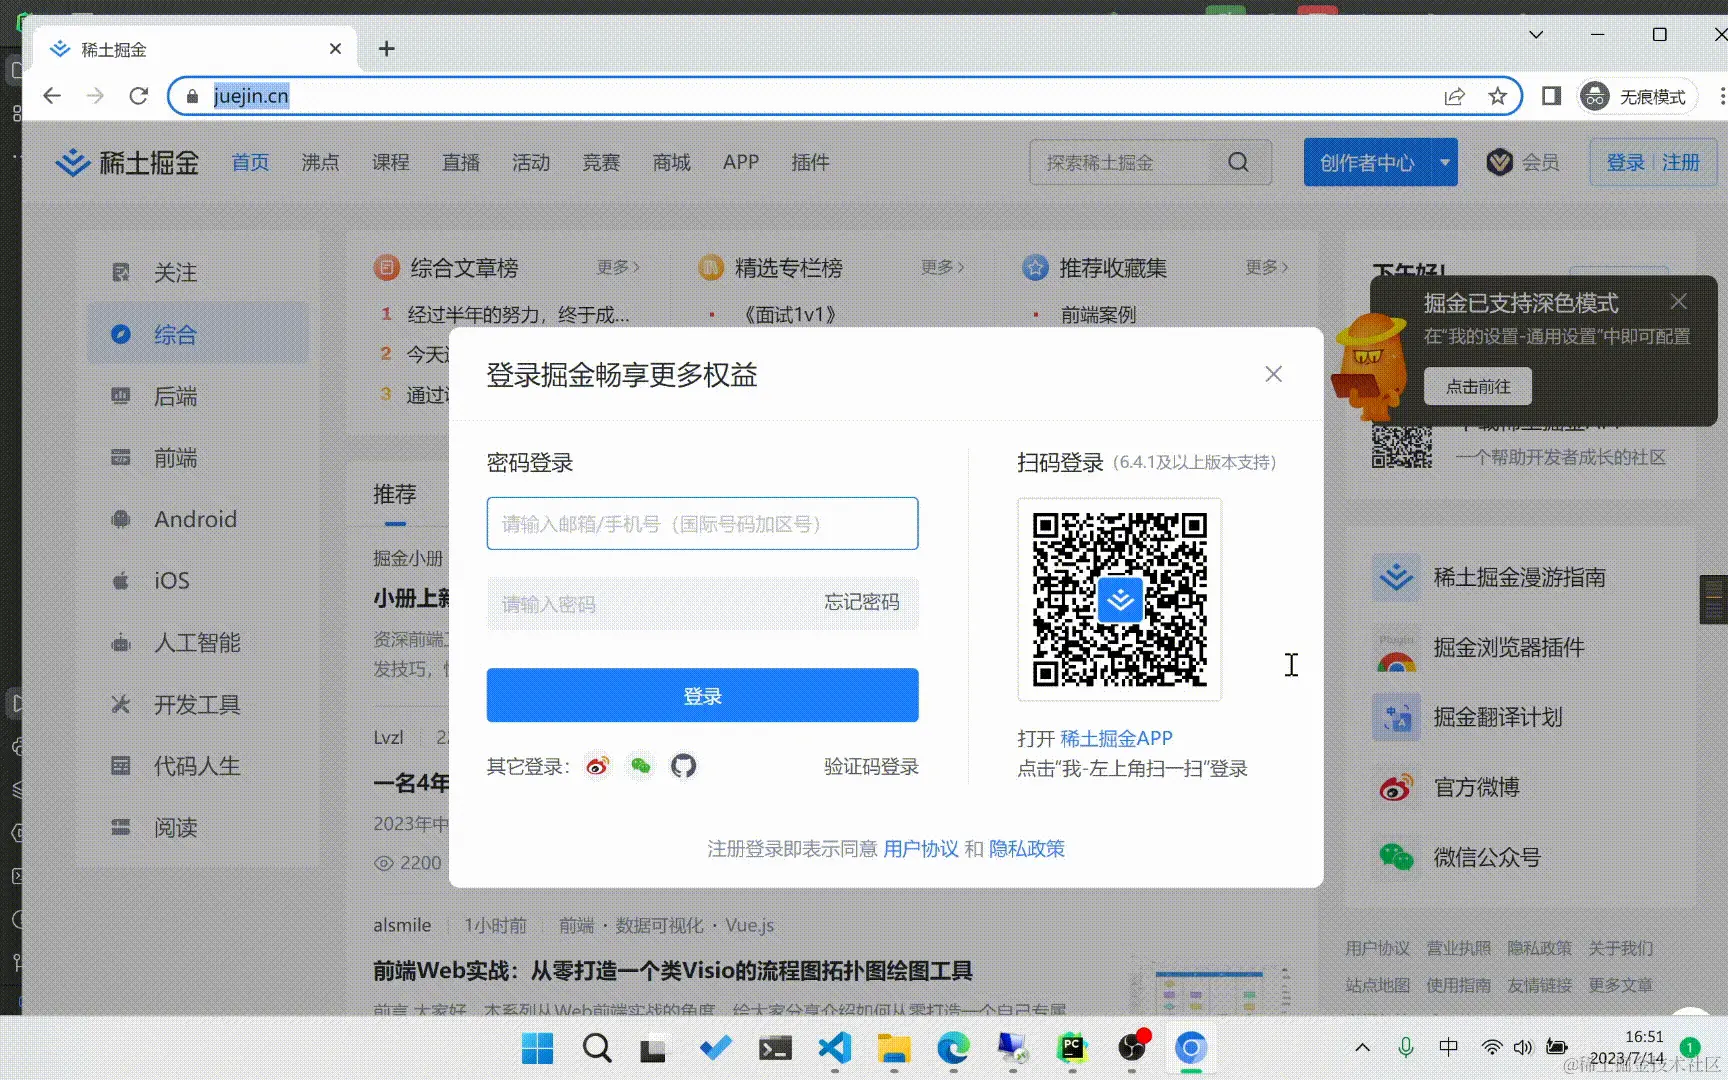Click the blue 登录 button
1728x1080 pixels.
pyautogui.click(x=701, y=694)
